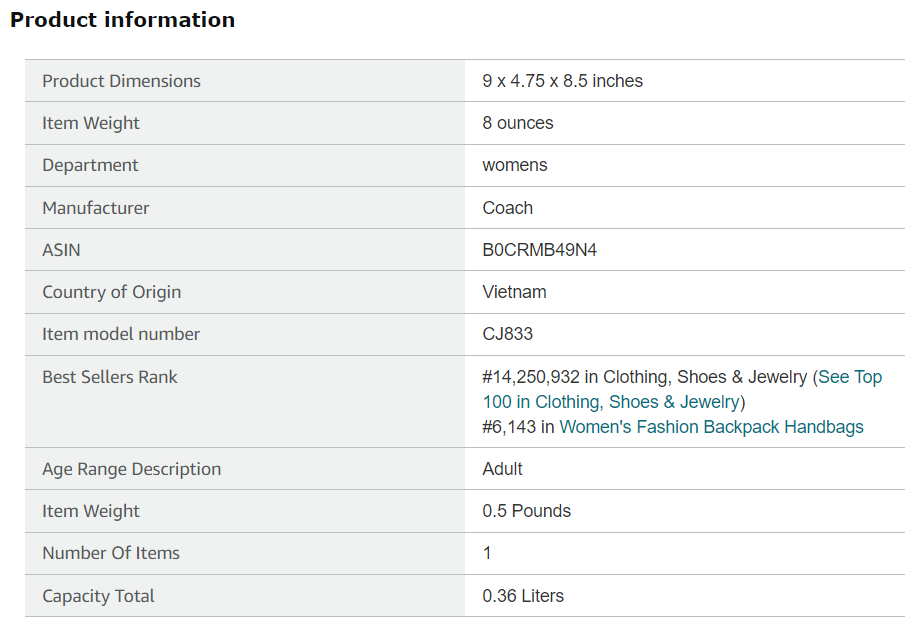Select the 0.36 Liters capacity value
The height and width of the screenshot is (622, 922).
pos(522,596)
